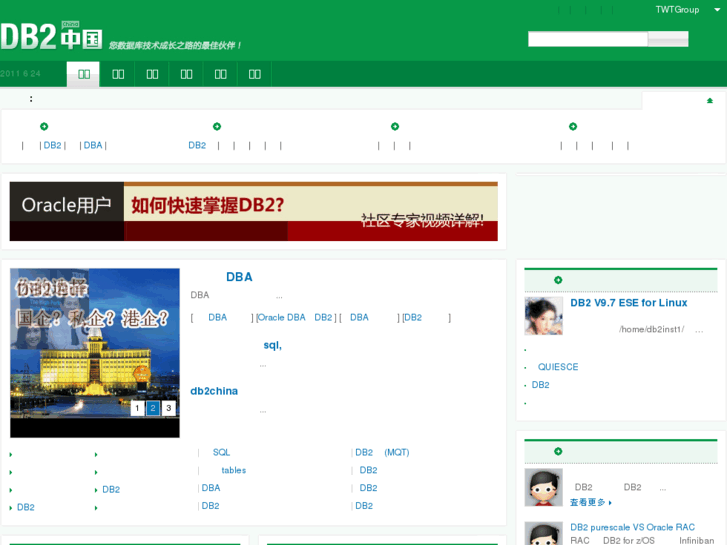Image resolution: width=727 pixels, height=545 pixels.
Task: Select the highlighted white navigation tab
Action: [x=83, y=74]
